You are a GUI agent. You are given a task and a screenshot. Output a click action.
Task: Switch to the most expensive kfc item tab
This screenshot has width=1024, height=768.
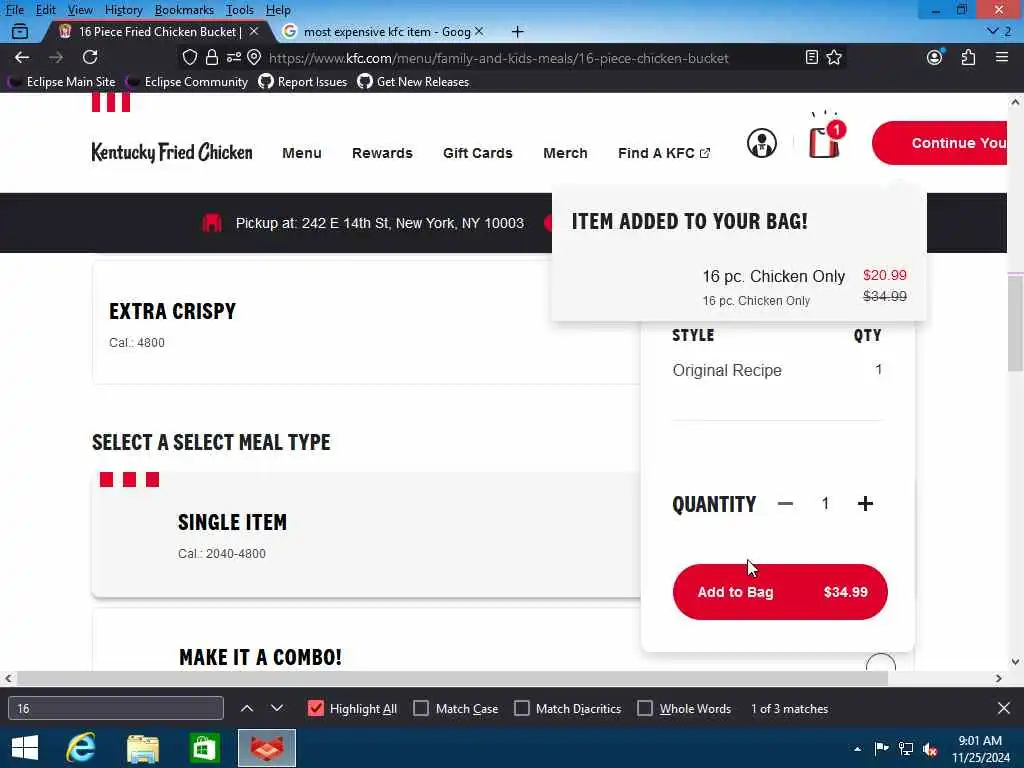click(384, 31)
